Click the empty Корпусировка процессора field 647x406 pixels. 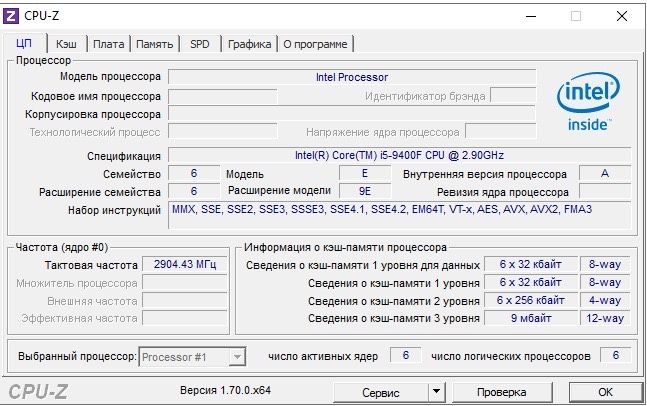click(352, 114)
